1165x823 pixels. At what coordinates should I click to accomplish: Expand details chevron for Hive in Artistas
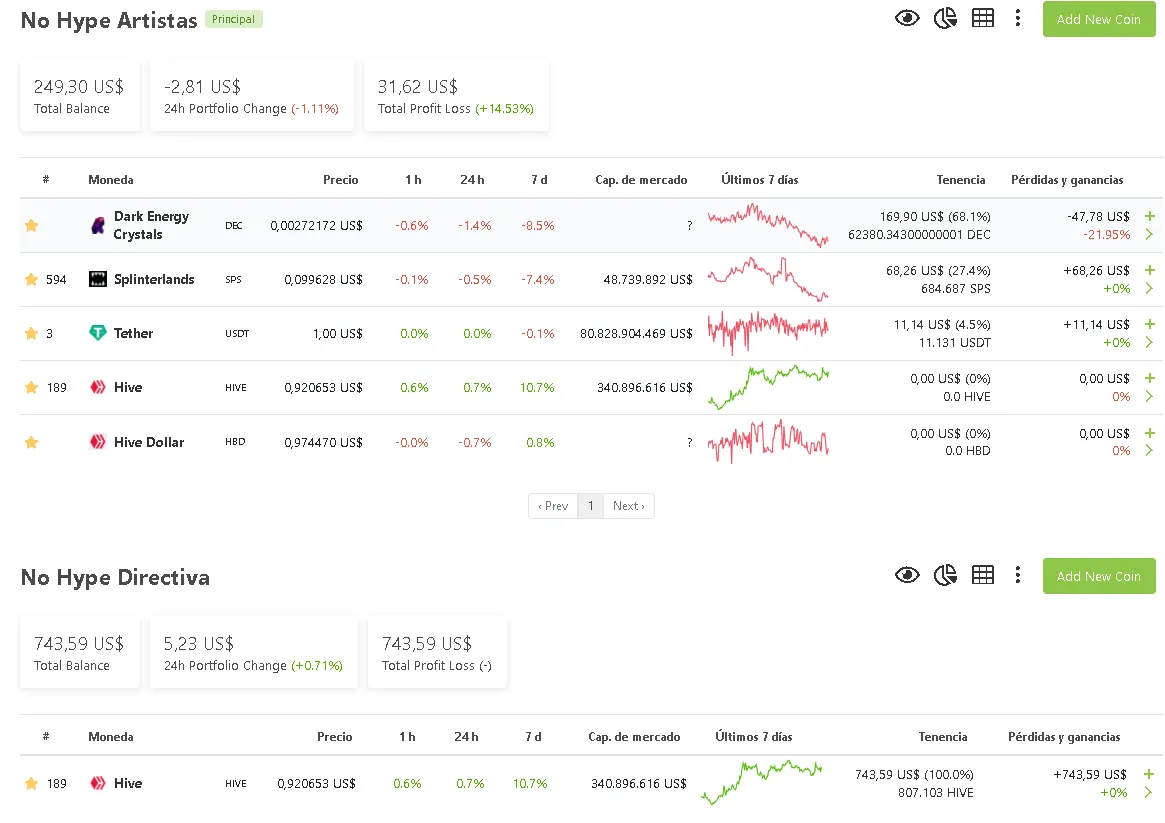(x=1149, y=397)
